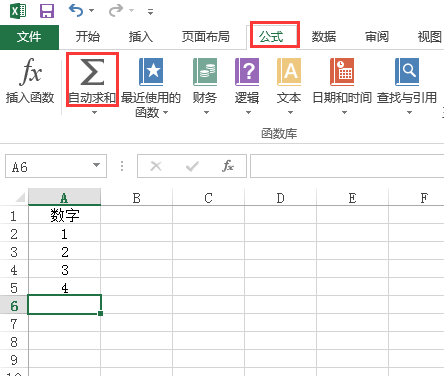Click cell A1 containing 数字
Image resolution: width=444 pixels, height=376 pixels.
tap(65, 215)
